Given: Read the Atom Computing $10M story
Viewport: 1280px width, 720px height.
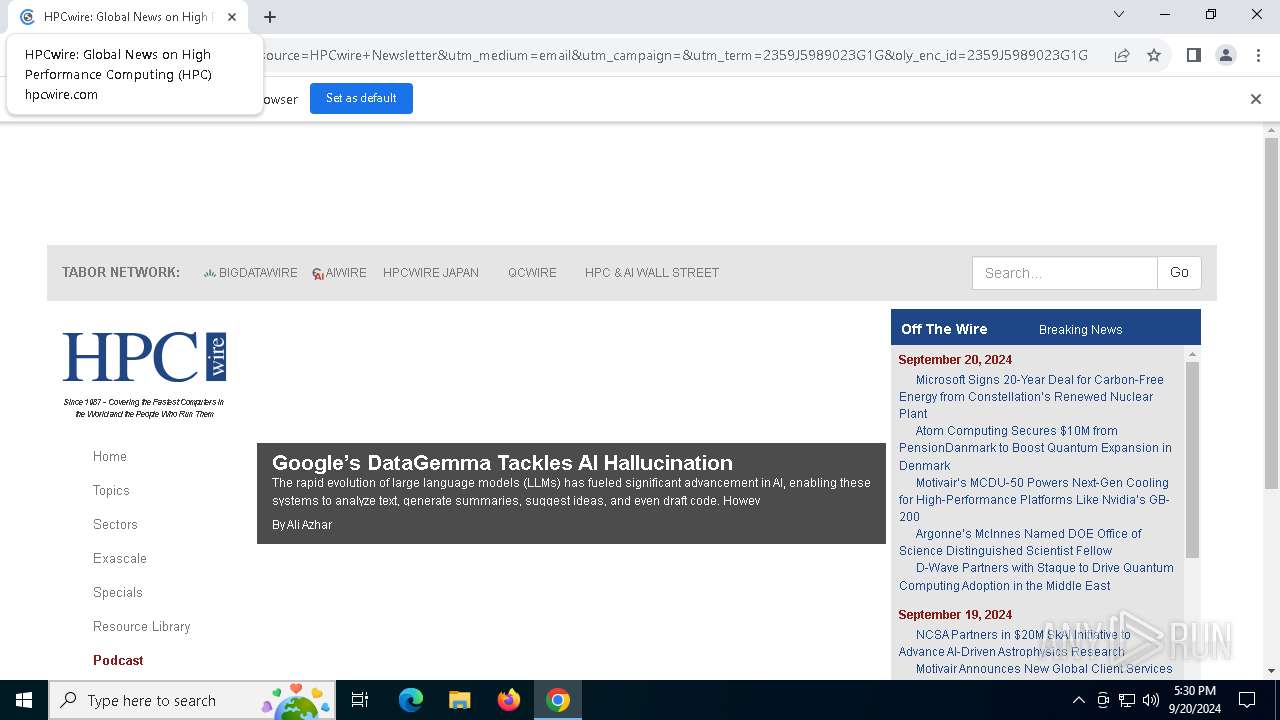Looking at the screenshot, I should [1035, 448].
